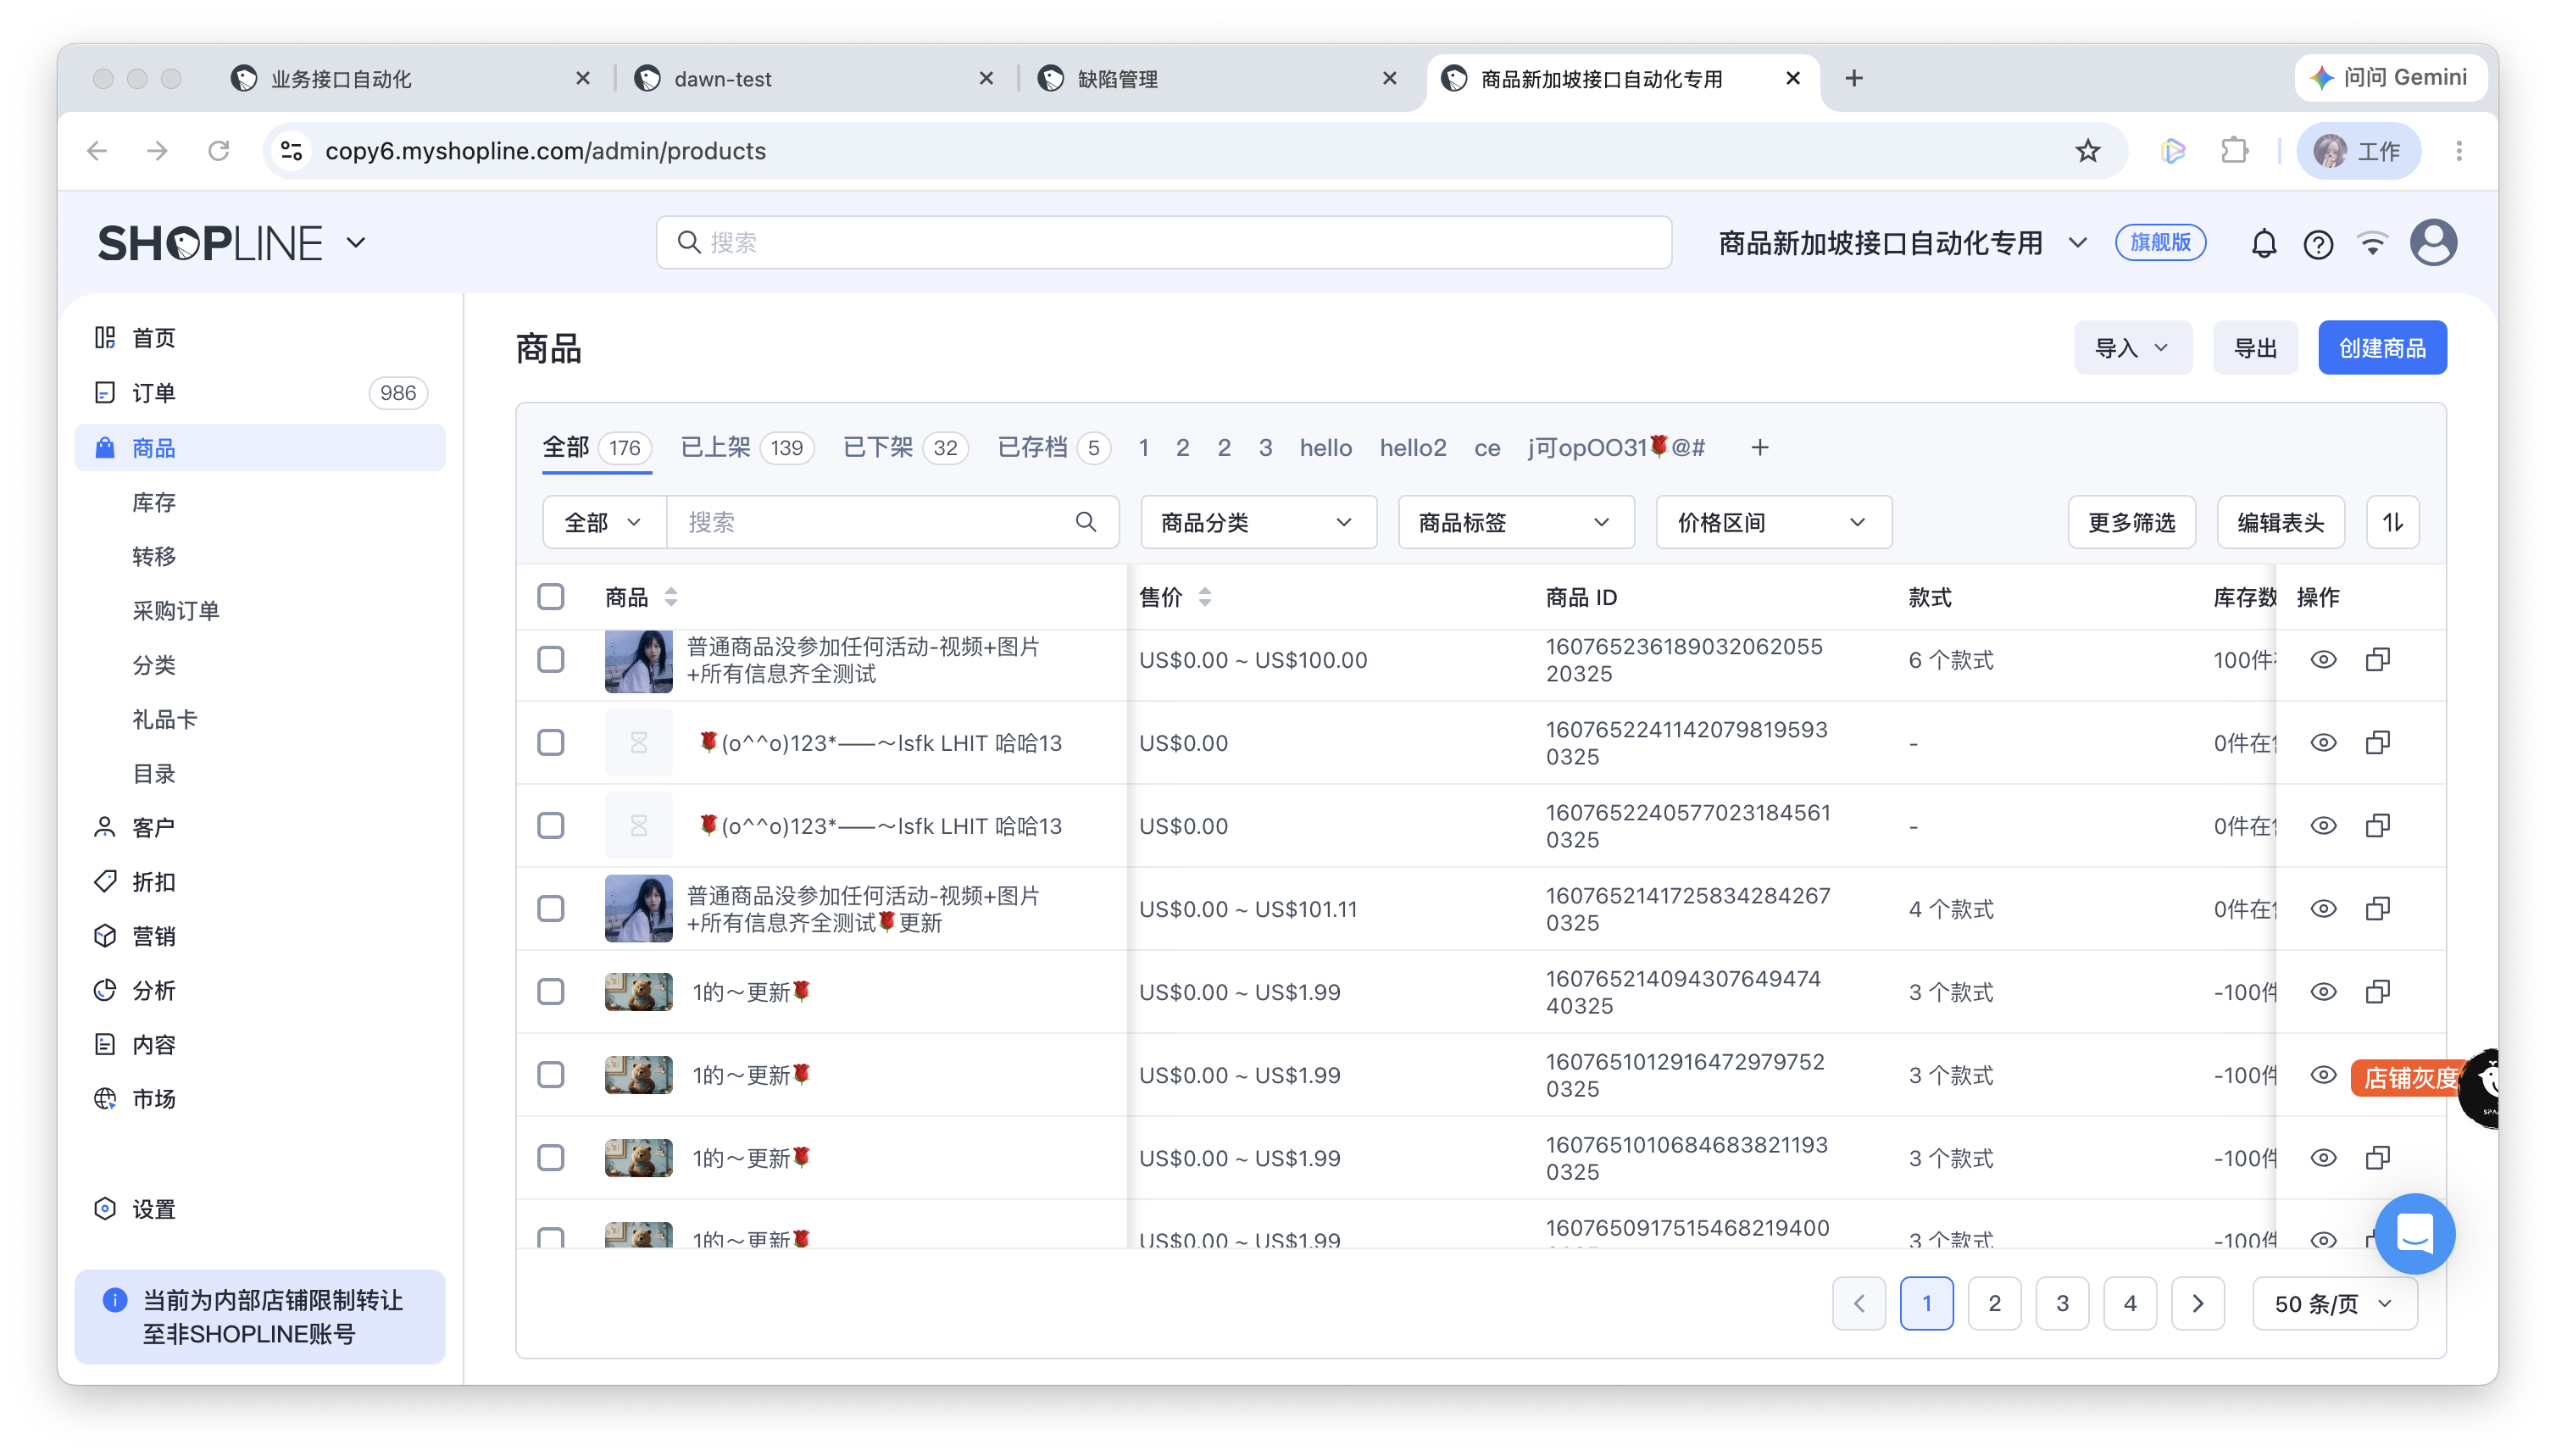
Task: Click the help question mark icon
Action: (x=2317, y=243)
